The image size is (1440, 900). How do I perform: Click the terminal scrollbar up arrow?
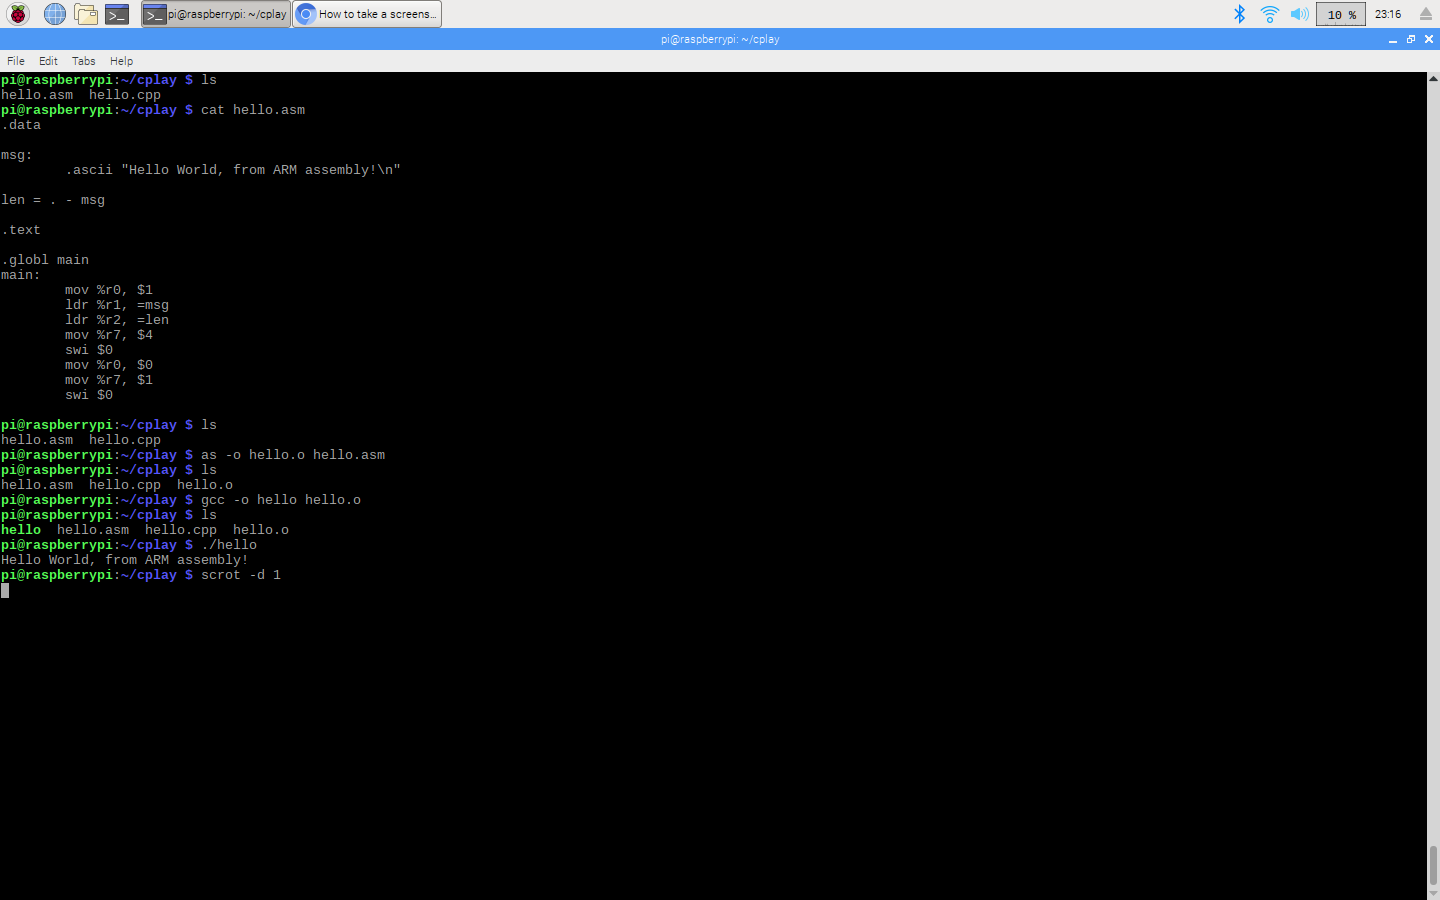[1433, 78]
